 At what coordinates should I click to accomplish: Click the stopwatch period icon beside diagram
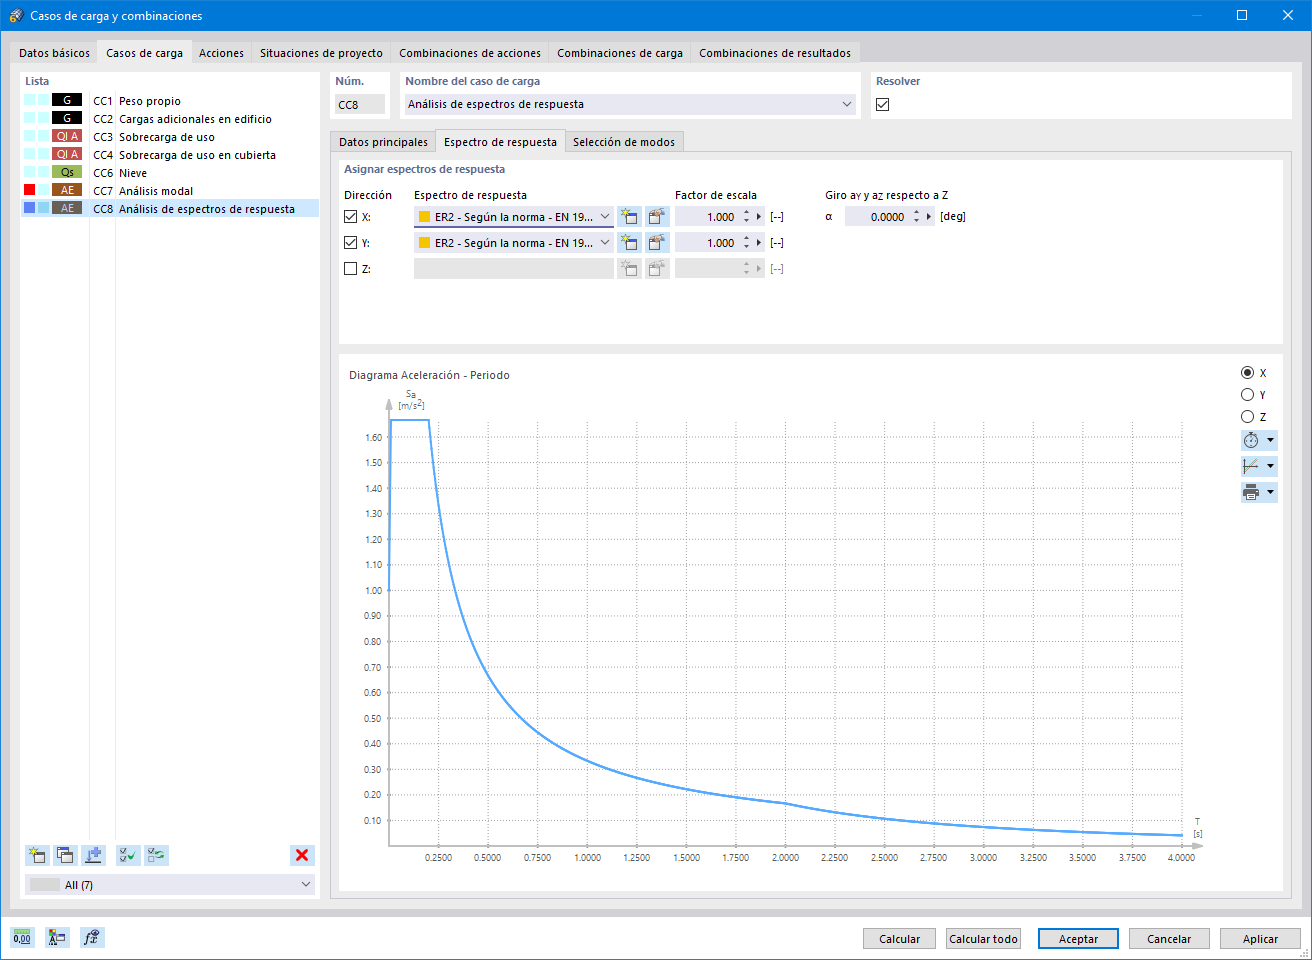click(1251, 440)
